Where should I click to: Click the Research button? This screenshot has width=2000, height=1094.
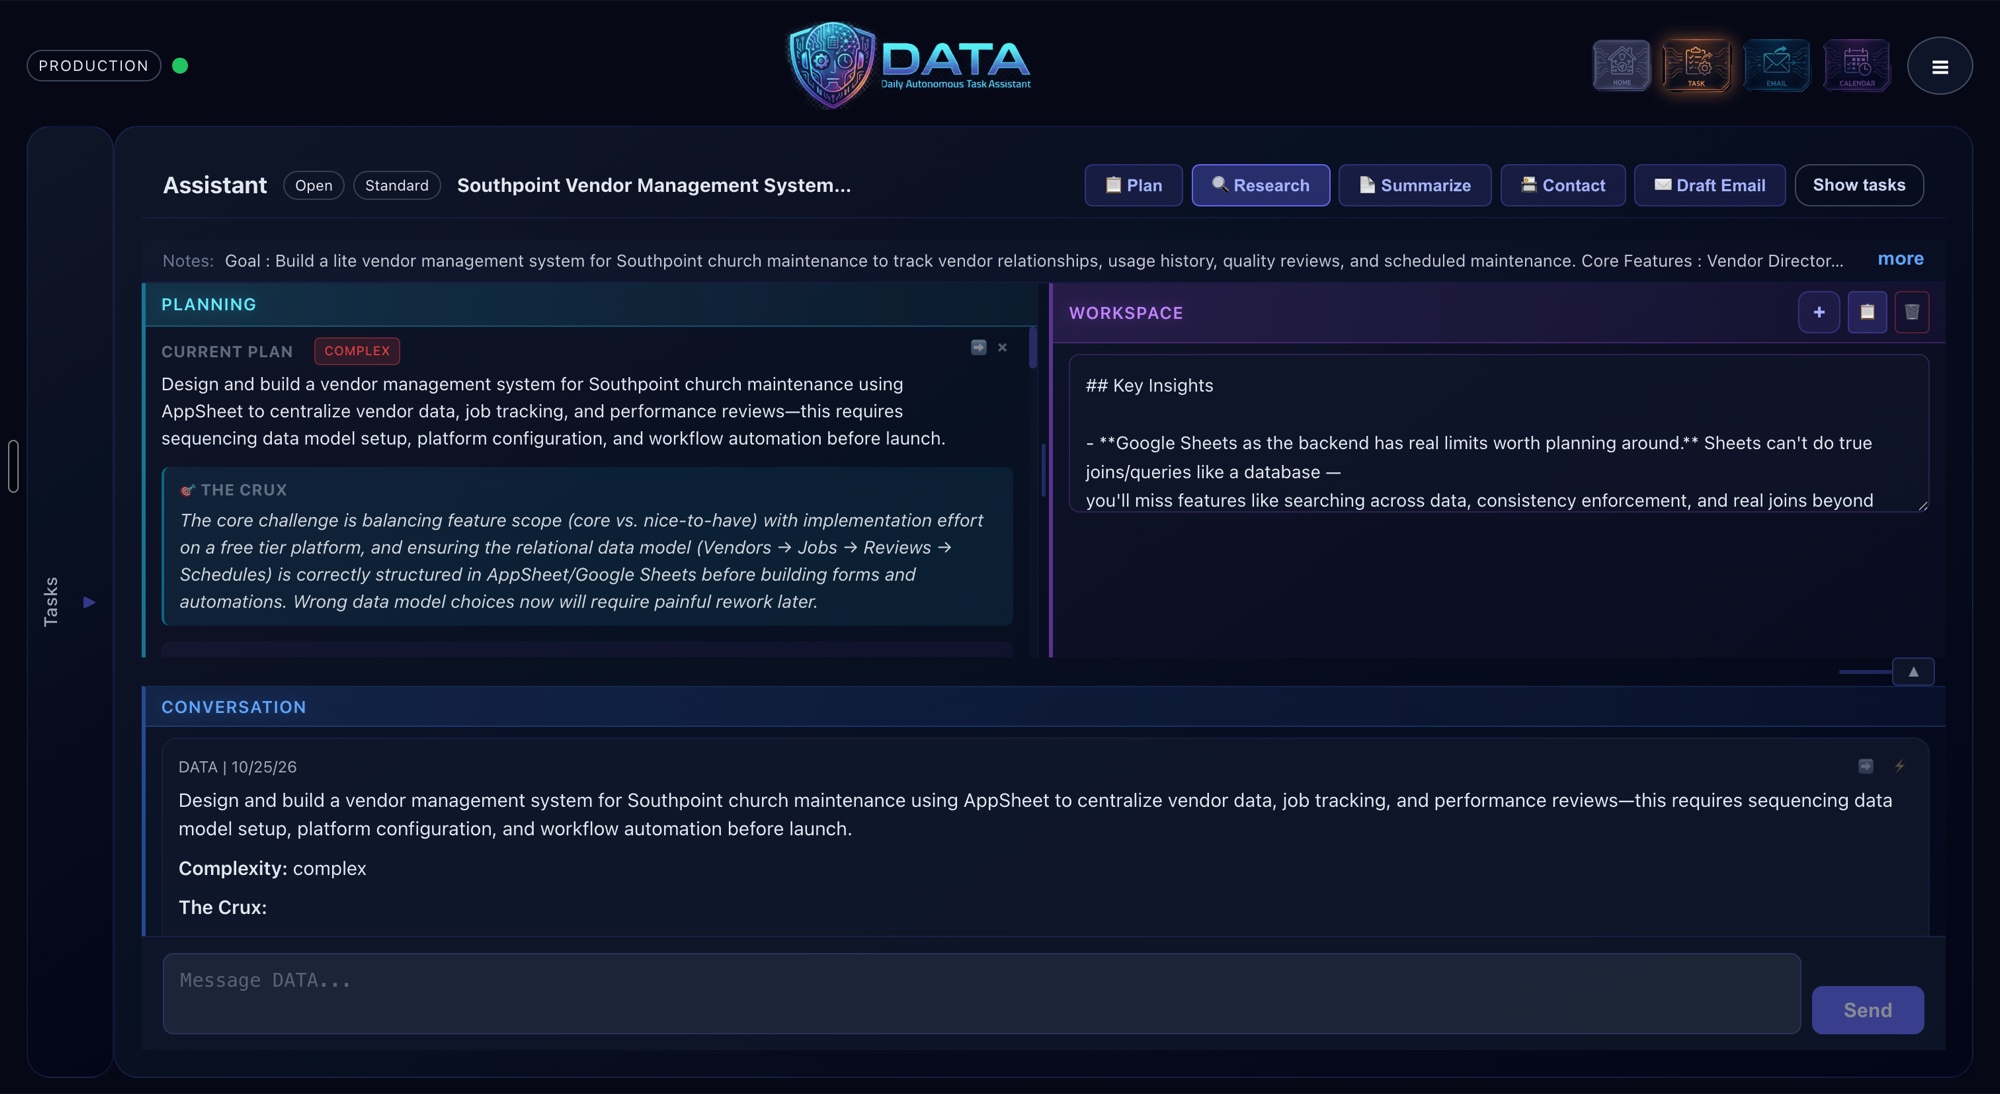[x=1260, y=185]
